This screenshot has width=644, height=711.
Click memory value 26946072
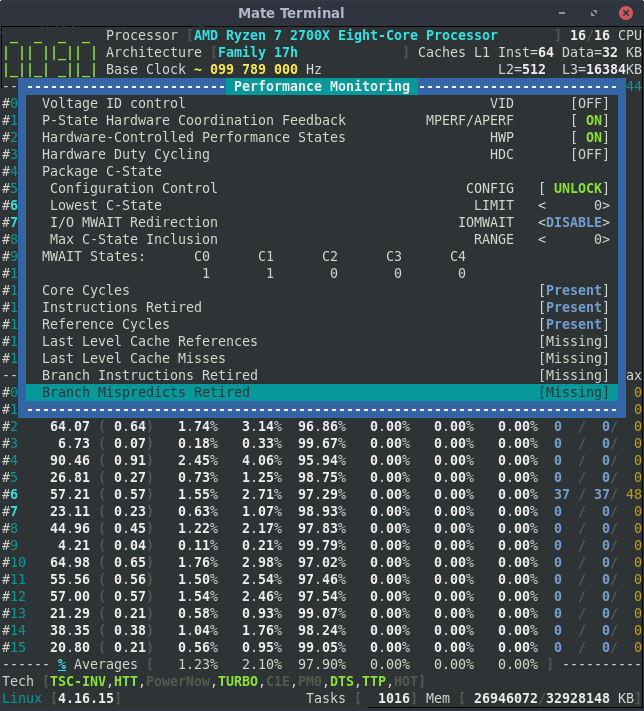(x=506, y=699)
